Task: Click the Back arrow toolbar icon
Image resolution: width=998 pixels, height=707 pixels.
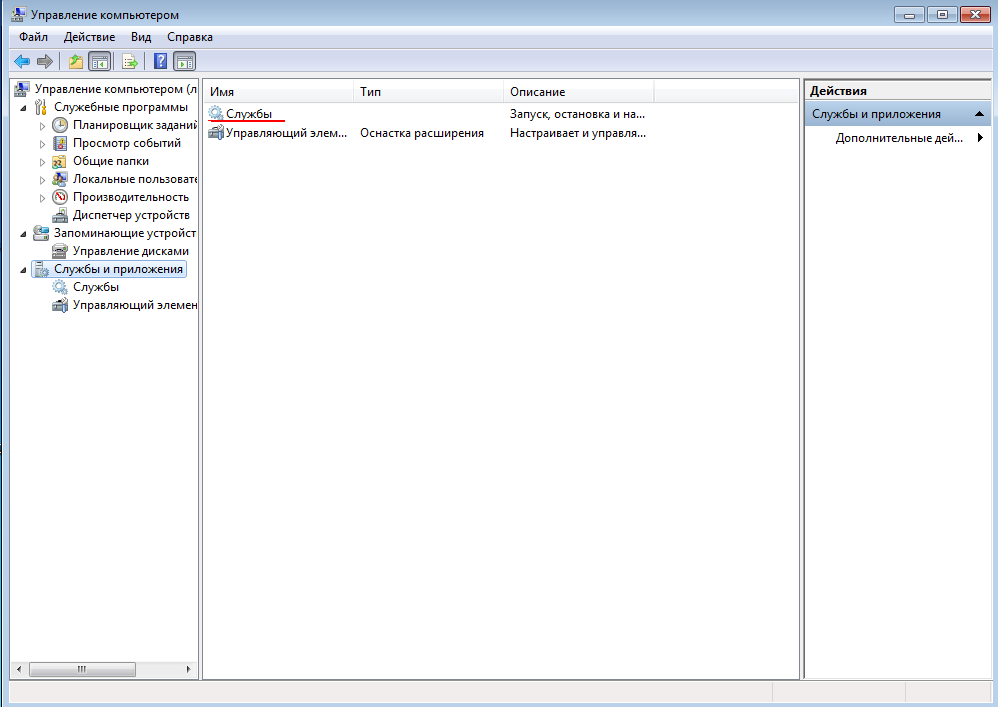Action: pos(22,62)
